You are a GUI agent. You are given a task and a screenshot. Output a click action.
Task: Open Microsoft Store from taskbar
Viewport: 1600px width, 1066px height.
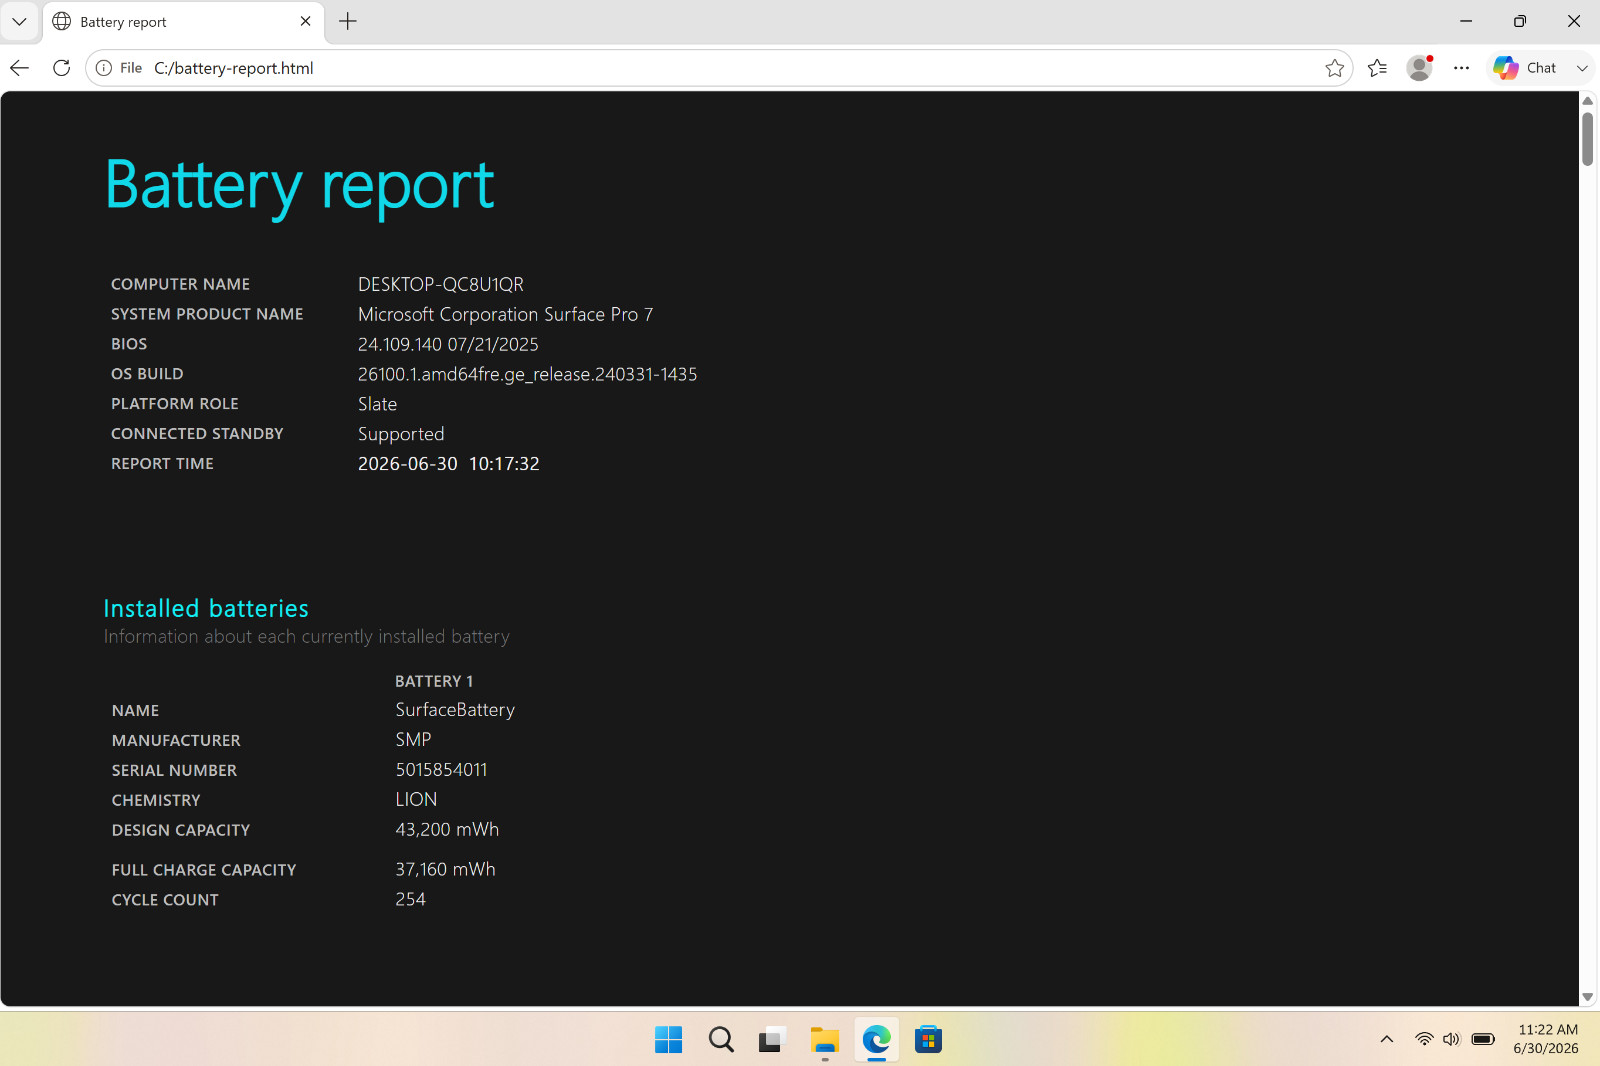[x=928, y=1040]
